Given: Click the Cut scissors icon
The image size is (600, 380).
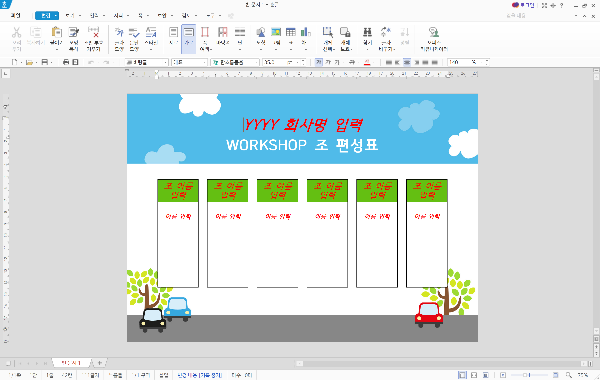Looking at the screenshot, I should pyautogui.click(x=16, y=33).
